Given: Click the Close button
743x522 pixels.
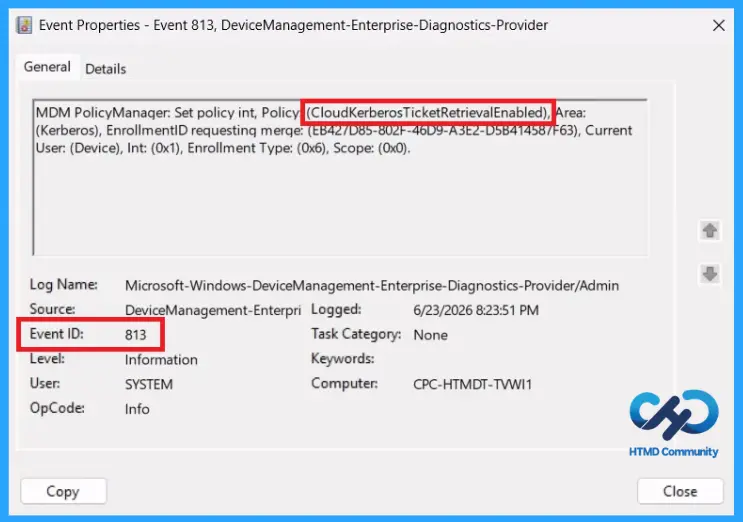Looking at the screenshot, I should (680, 491).
